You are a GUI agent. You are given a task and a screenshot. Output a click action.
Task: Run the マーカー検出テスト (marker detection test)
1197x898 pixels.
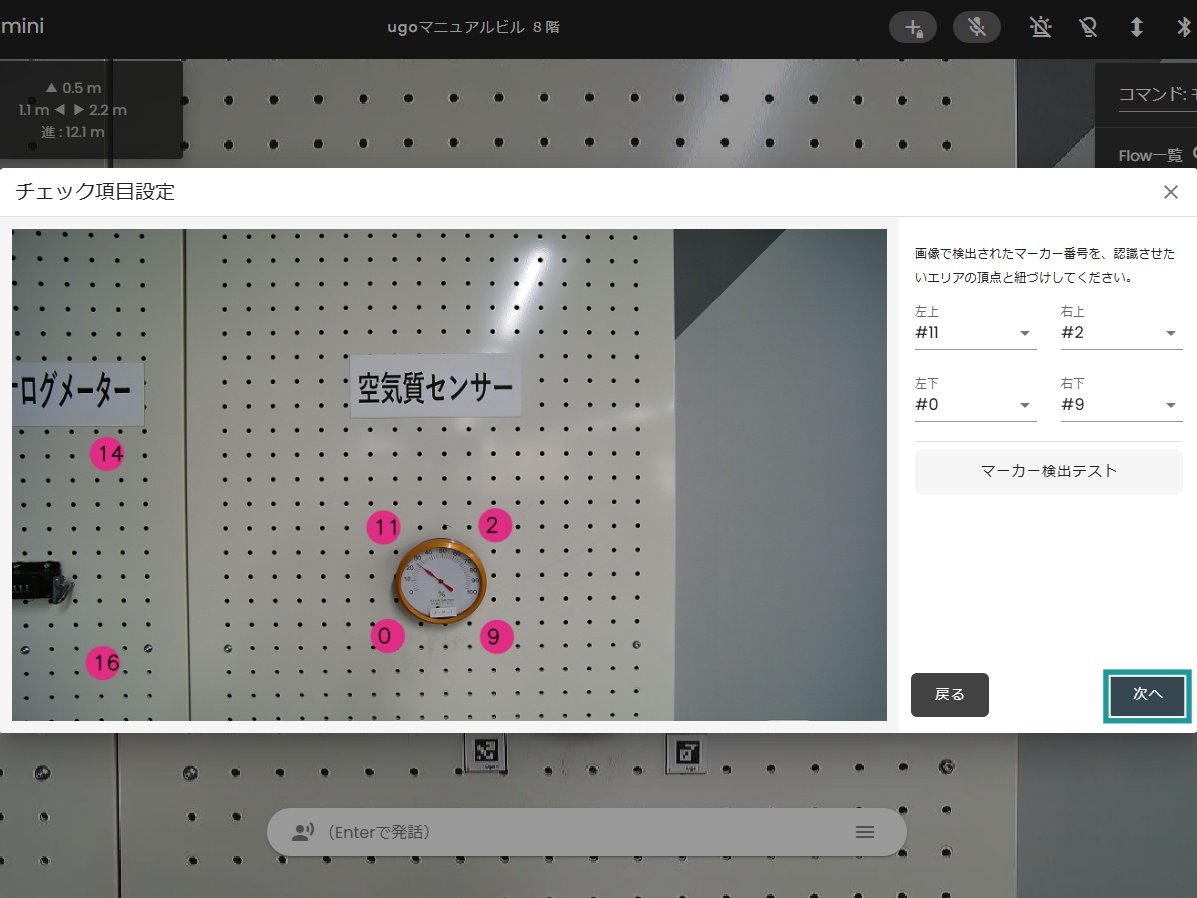(x=1048, y=471)
